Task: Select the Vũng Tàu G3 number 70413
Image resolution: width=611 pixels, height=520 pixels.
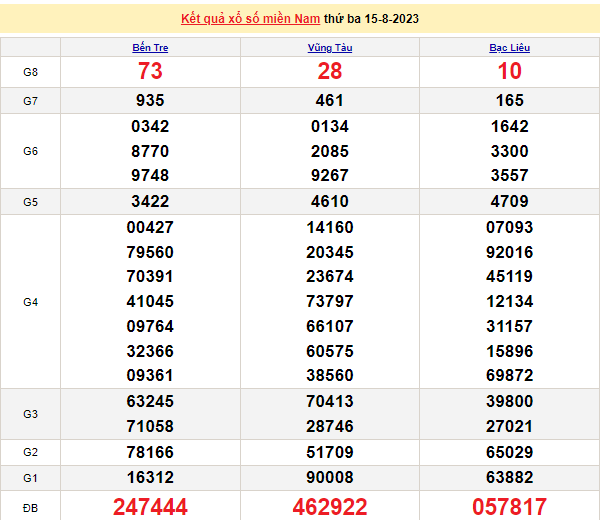Action: [x=329, y=402]
